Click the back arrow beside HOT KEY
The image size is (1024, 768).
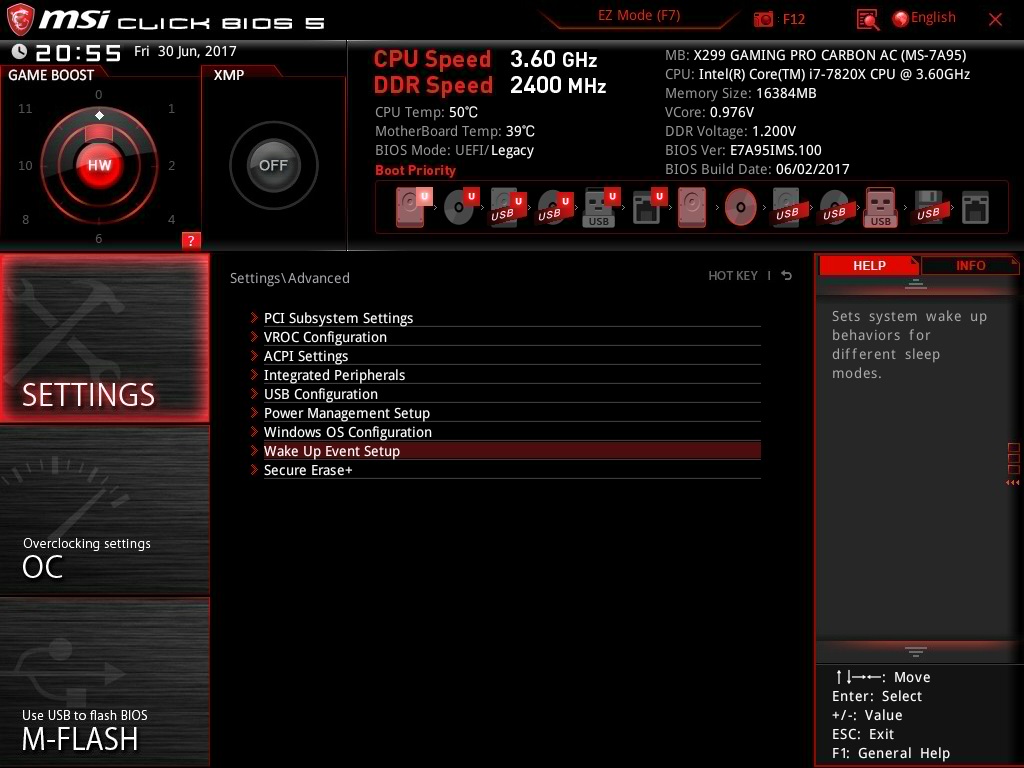pyautogui.click(x=786, y=276)
